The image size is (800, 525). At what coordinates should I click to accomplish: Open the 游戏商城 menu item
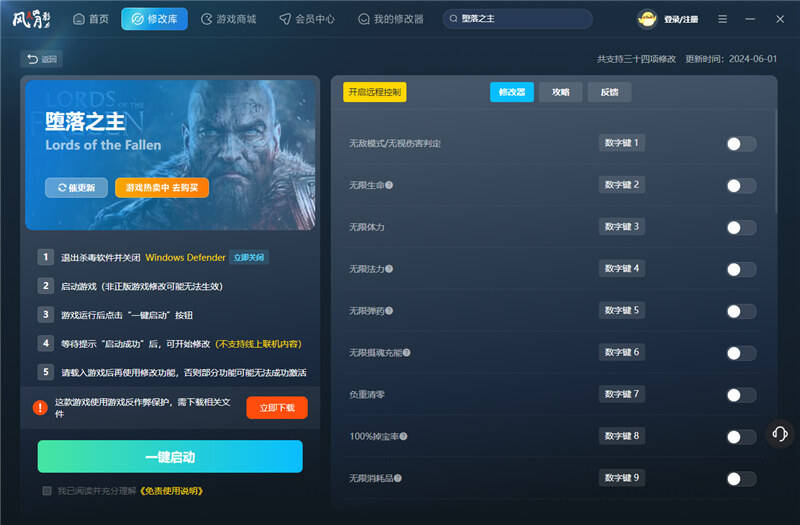[228, 19]
